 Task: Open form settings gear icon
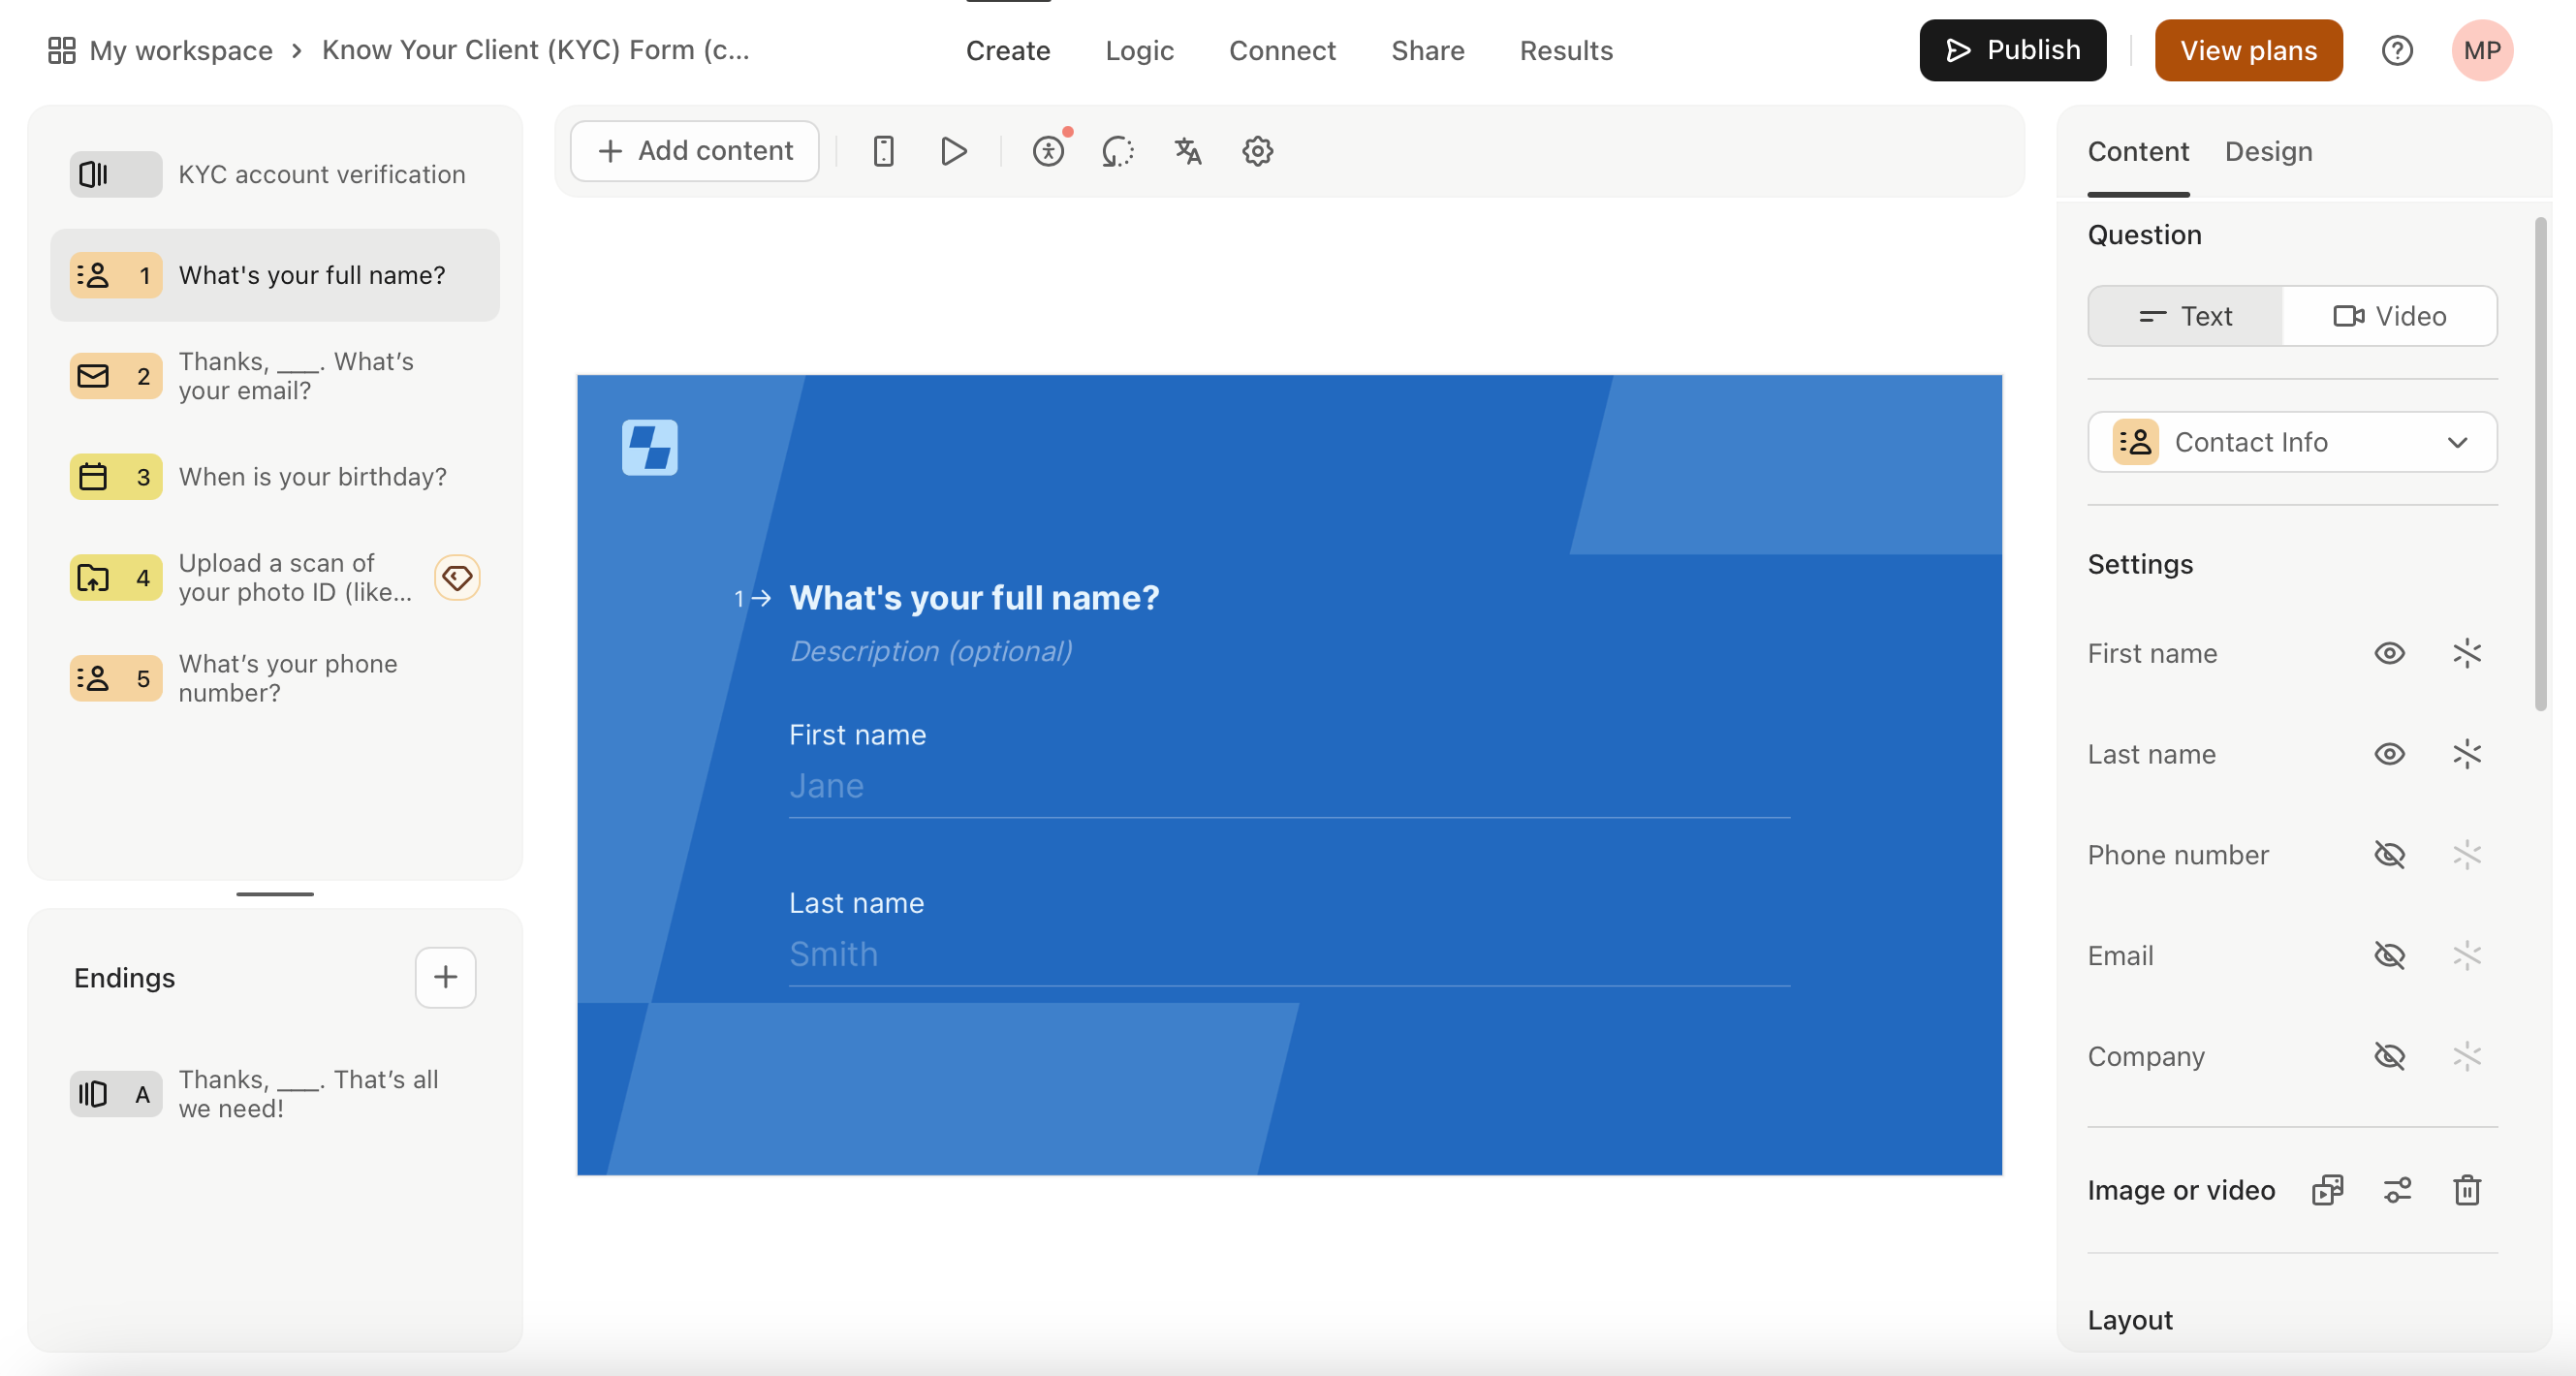click(x=1257, y=151)
